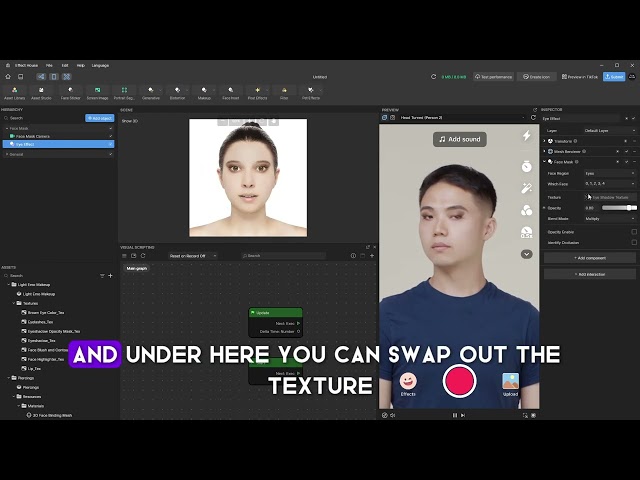Toggle the phone preview layout icon

(x=54, y=76)
